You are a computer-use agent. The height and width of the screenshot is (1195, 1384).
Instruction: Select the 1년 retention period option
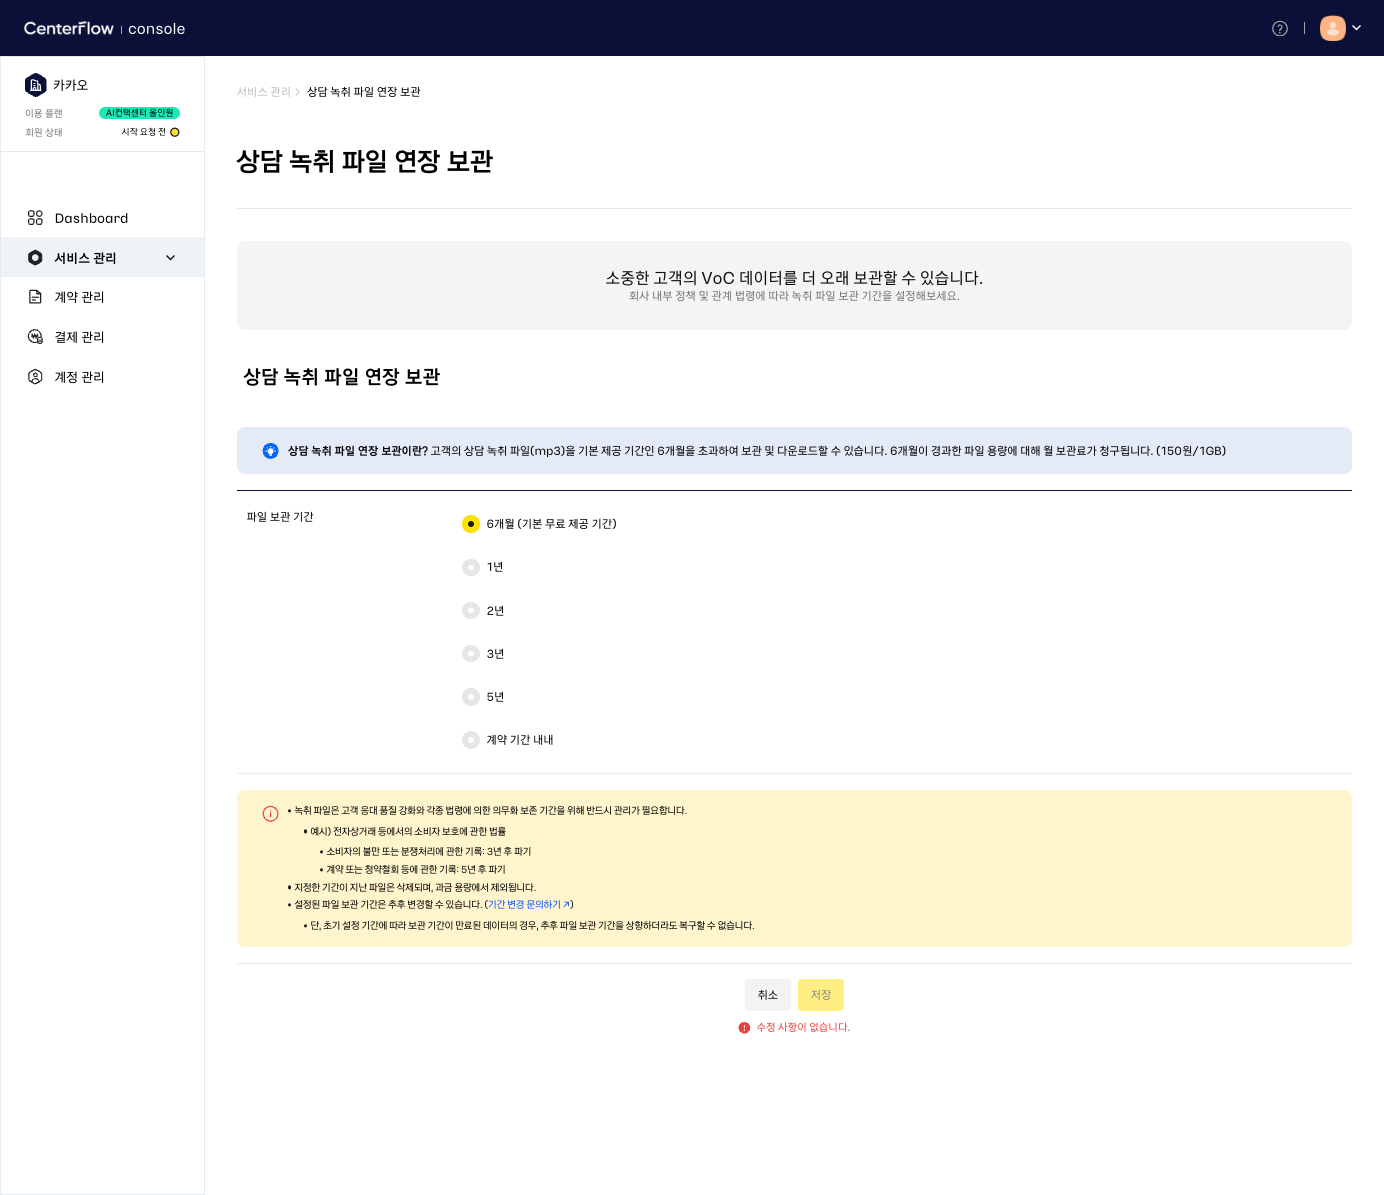click(x=471, y=567)
